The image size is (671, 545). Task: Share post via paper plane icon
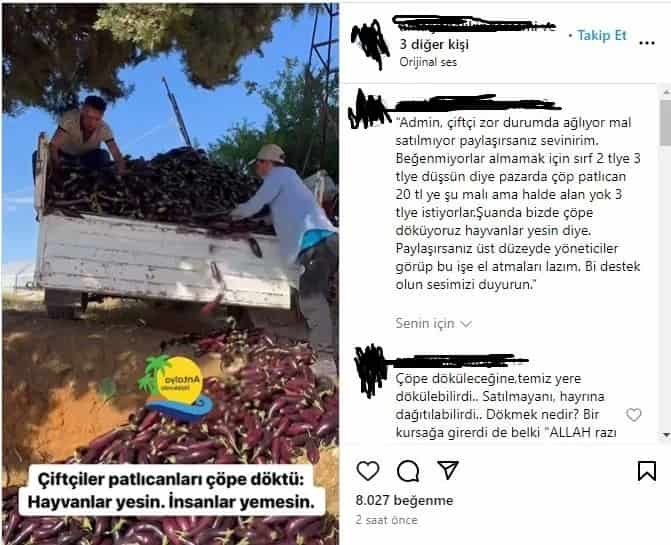coord(448,470)
